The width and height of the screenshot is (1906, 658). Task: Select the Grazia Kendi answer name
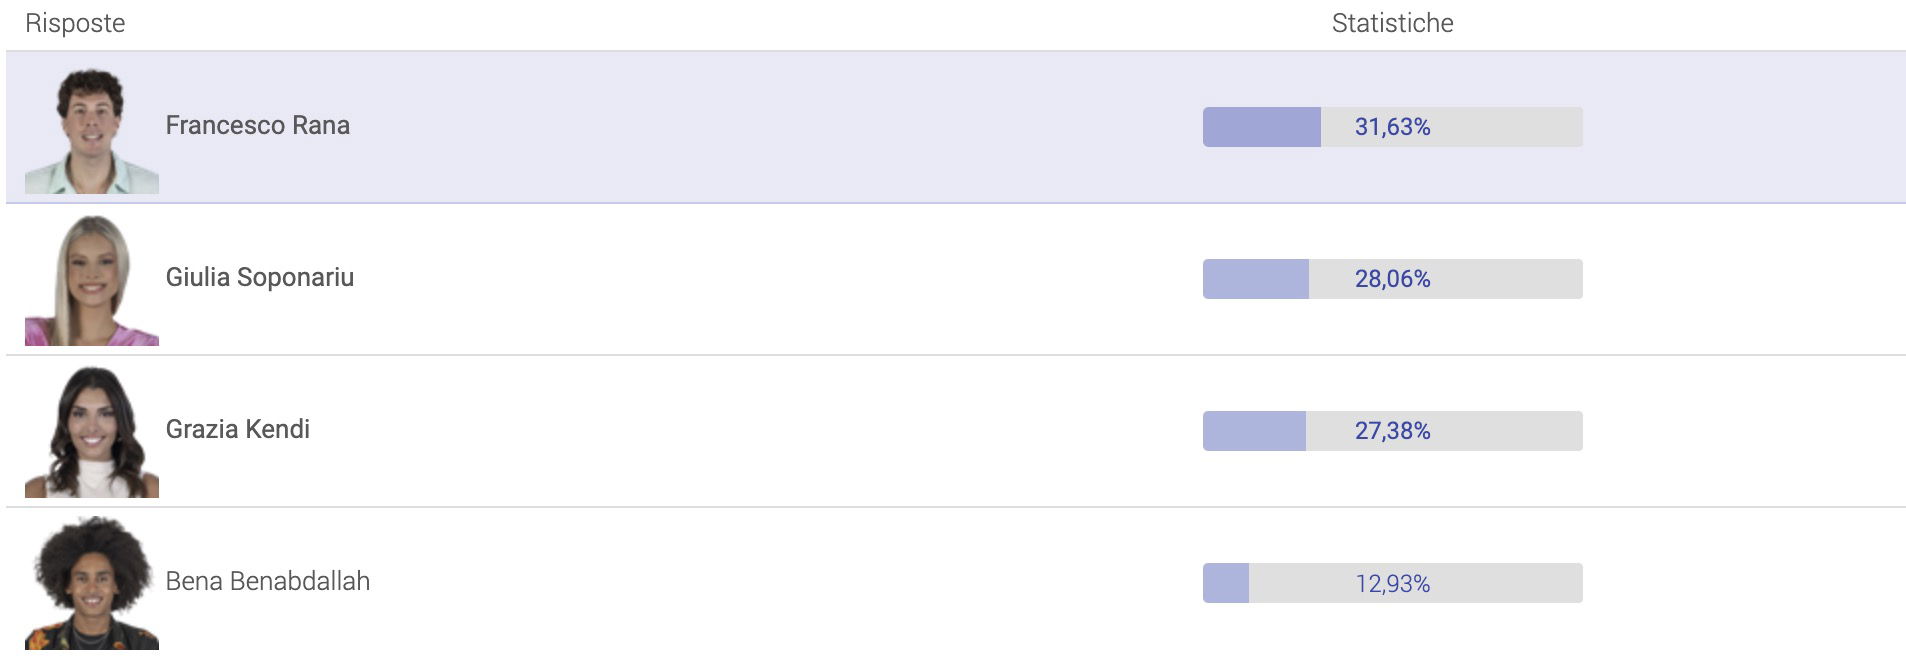pos(237,430)
